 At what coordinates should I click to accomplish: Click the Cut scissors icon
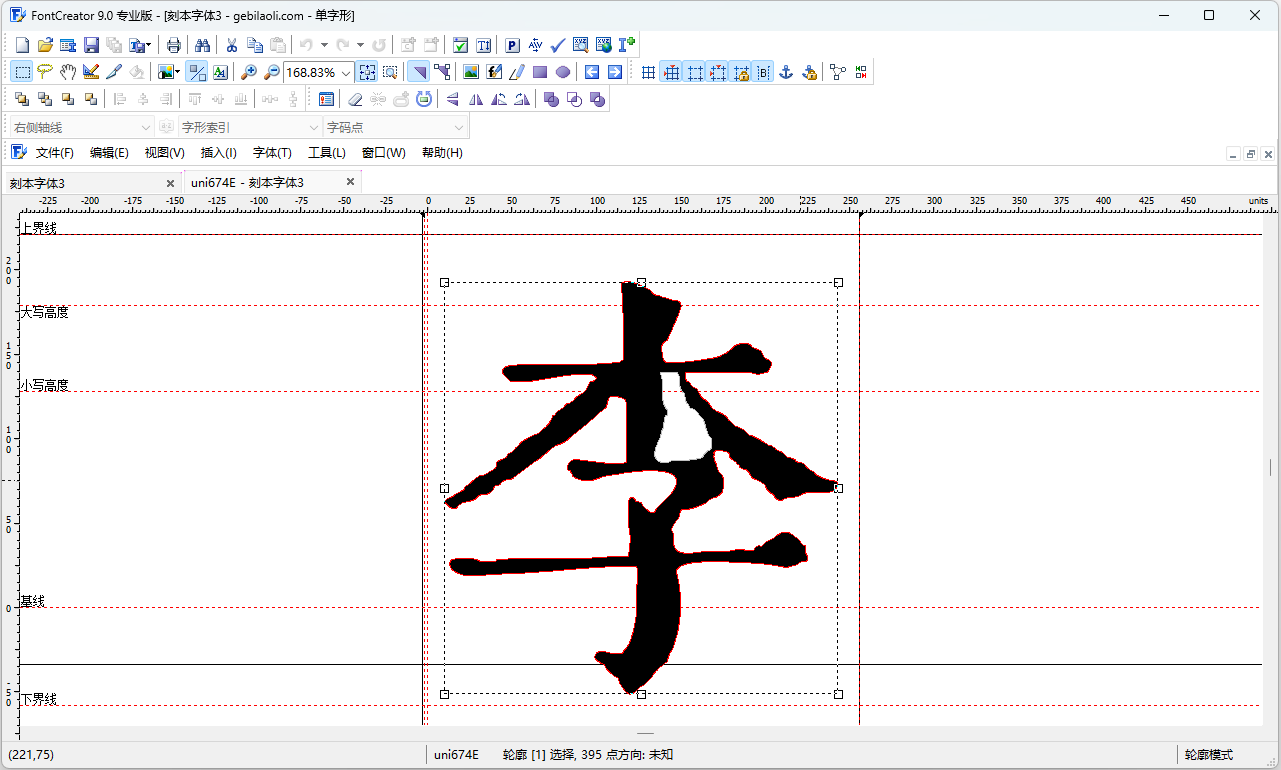coord(232,45)
